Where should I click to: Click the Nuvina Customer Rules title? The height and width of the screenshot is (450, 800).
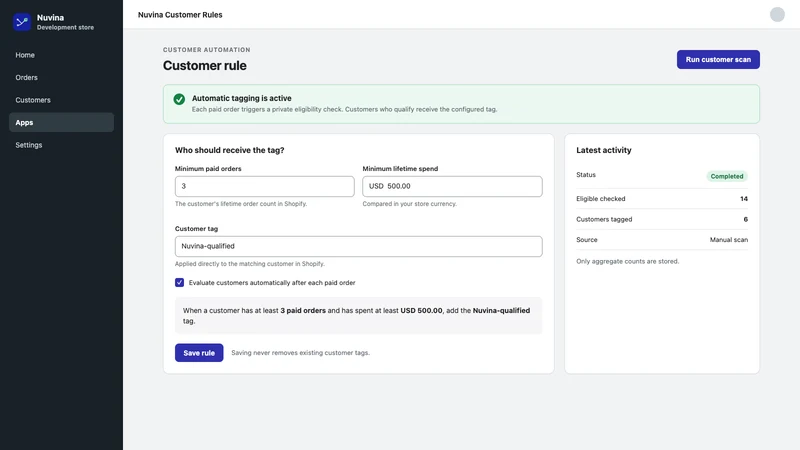[x=180, y=15]
